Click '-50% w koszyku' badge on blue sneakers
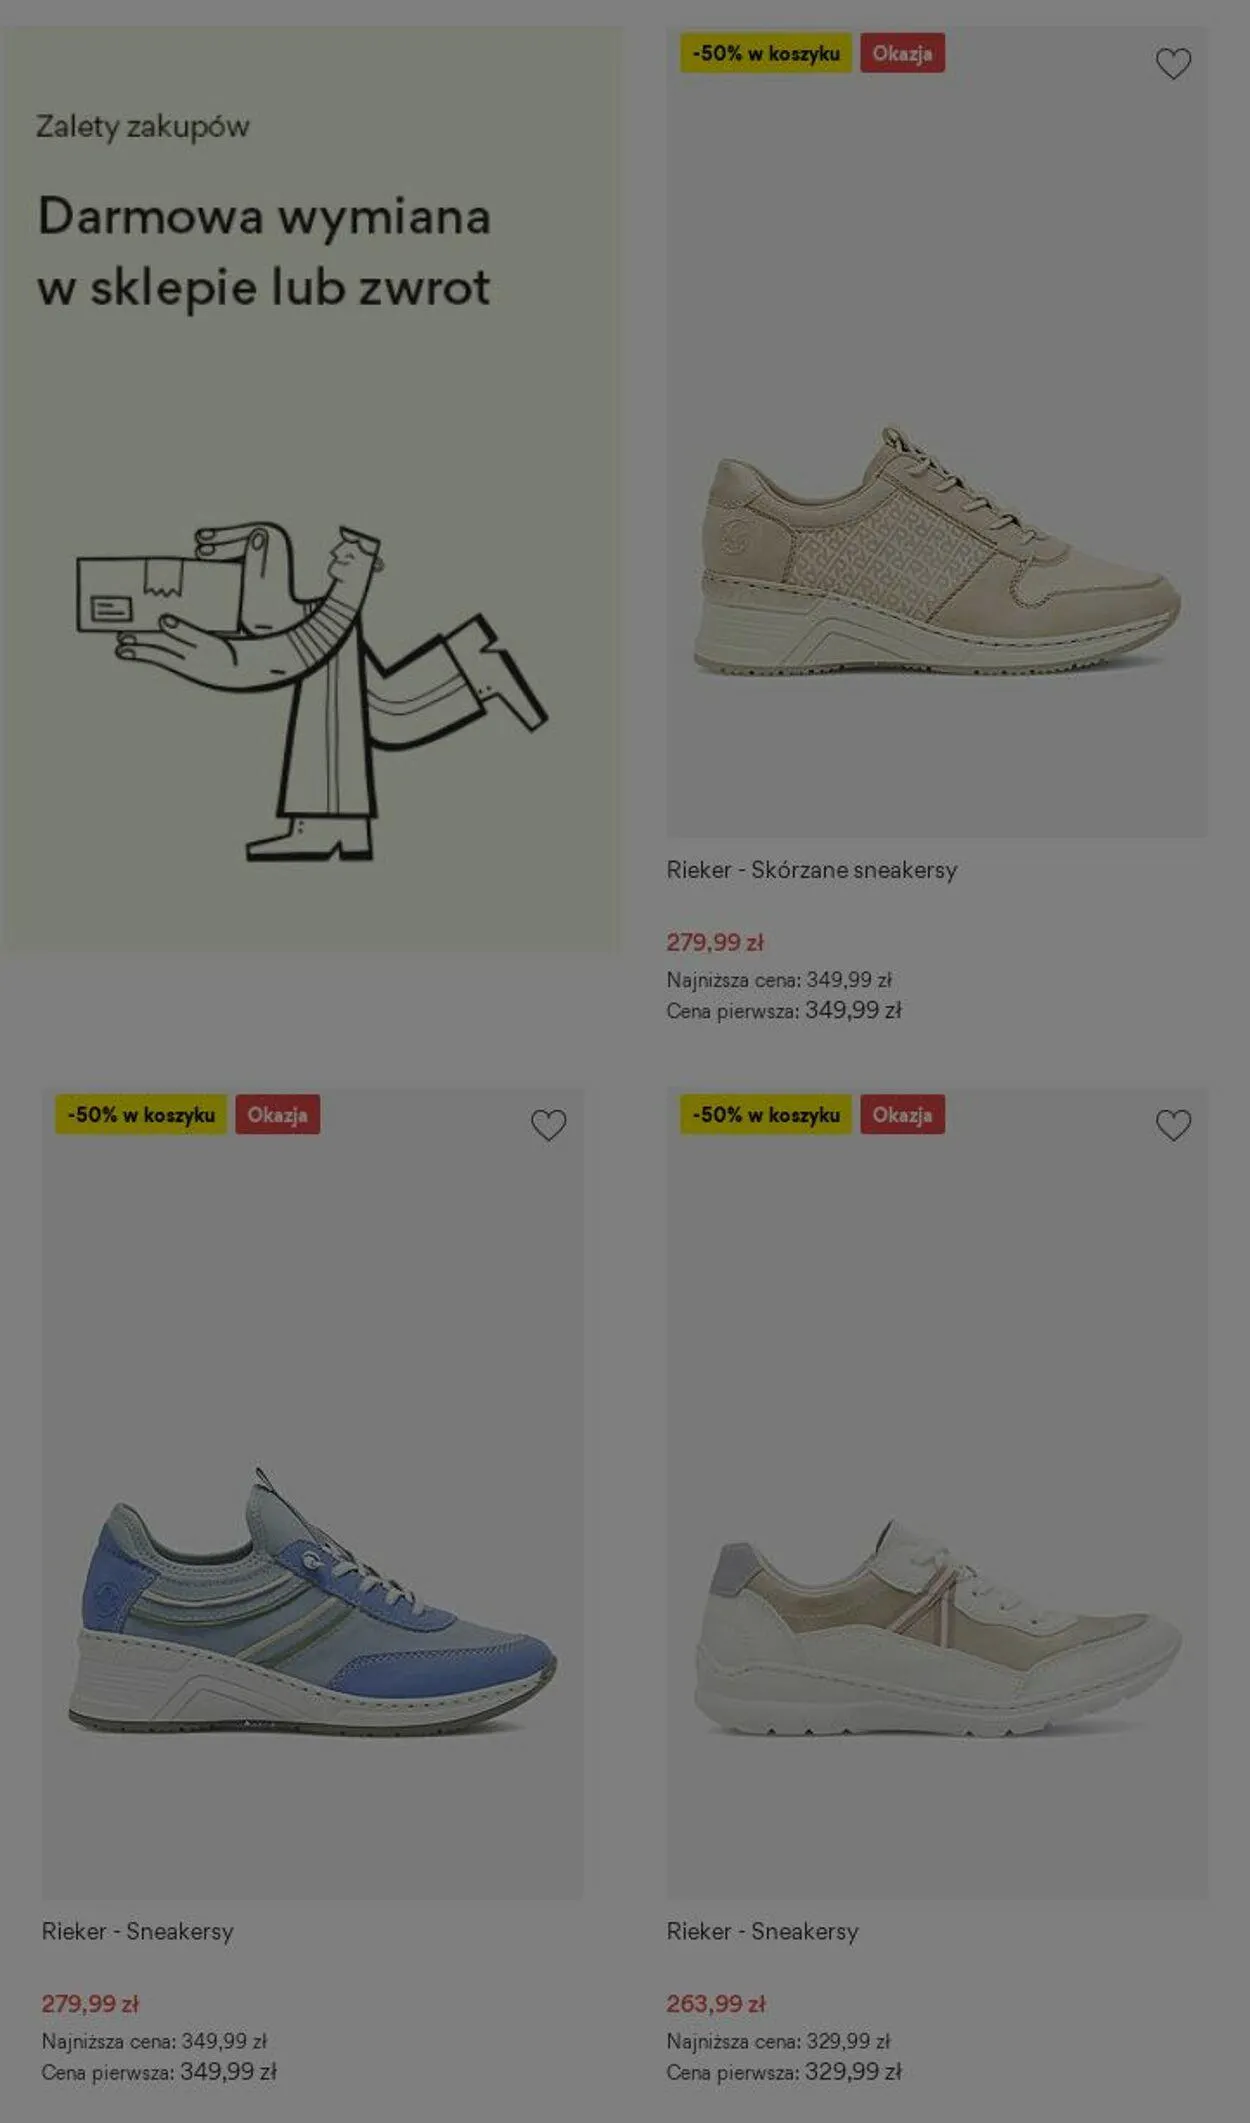Viewport: 1250px width, 2123px height. [x=141, y=1114]
